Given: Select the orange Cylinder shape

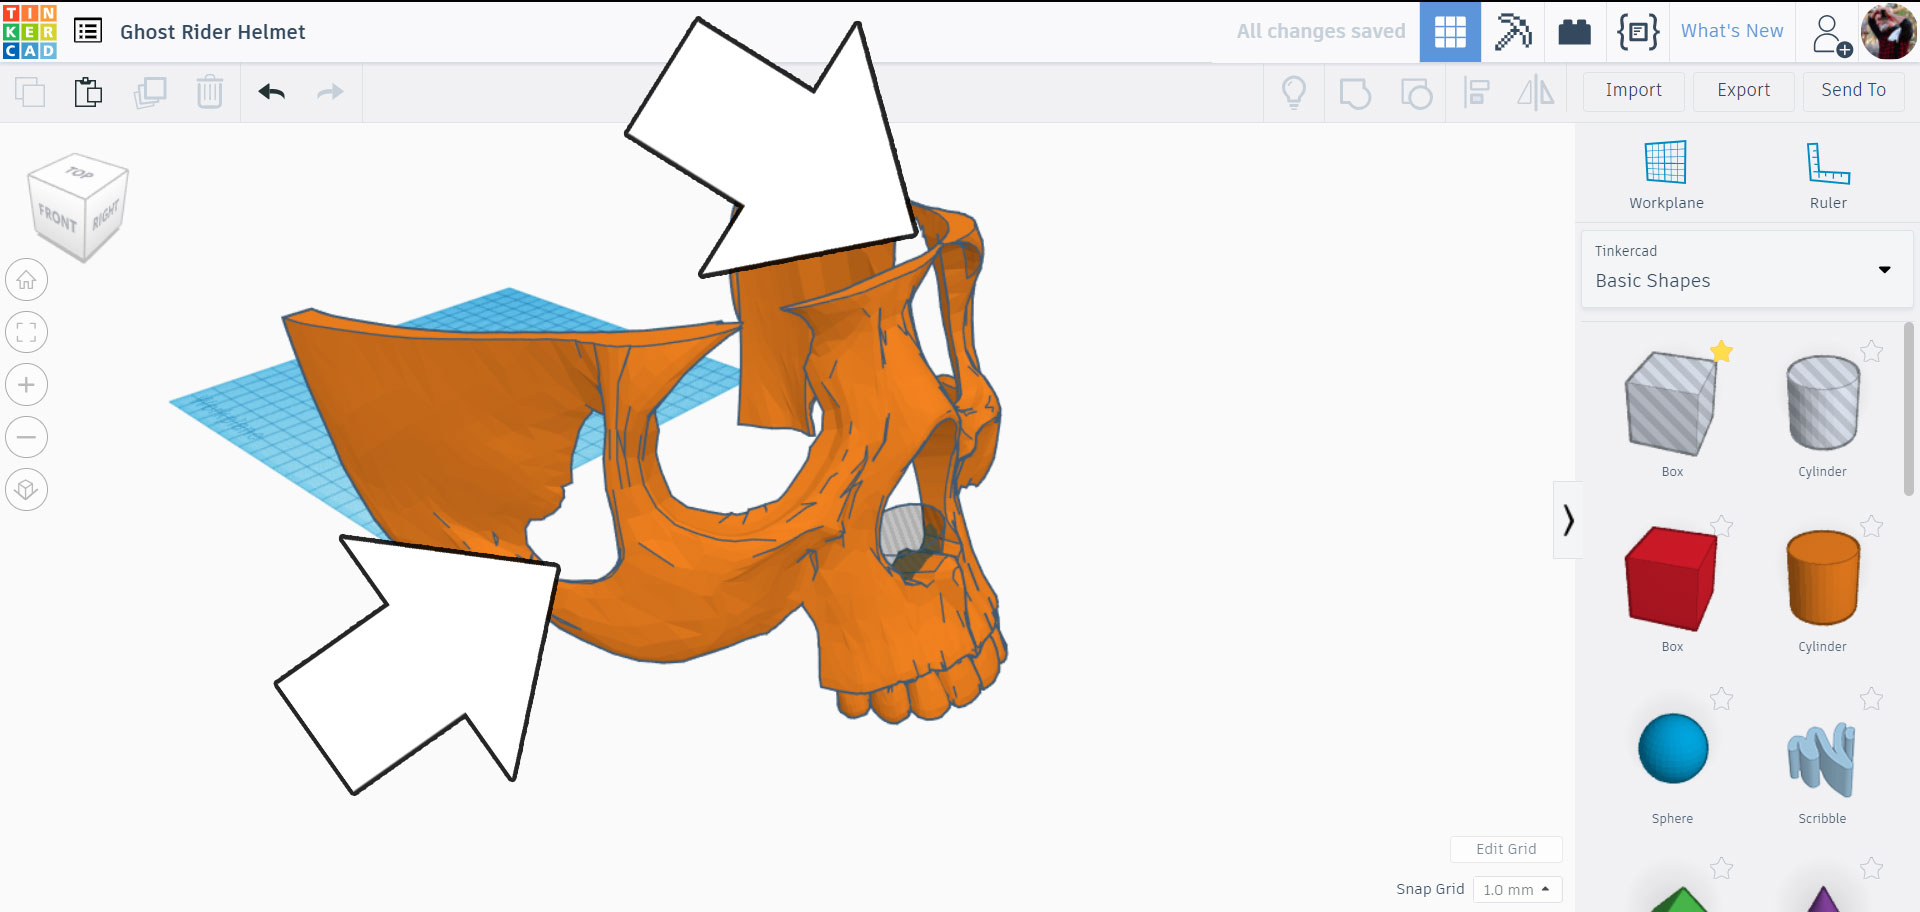Looking at the screenshot, I should 1823,578.
